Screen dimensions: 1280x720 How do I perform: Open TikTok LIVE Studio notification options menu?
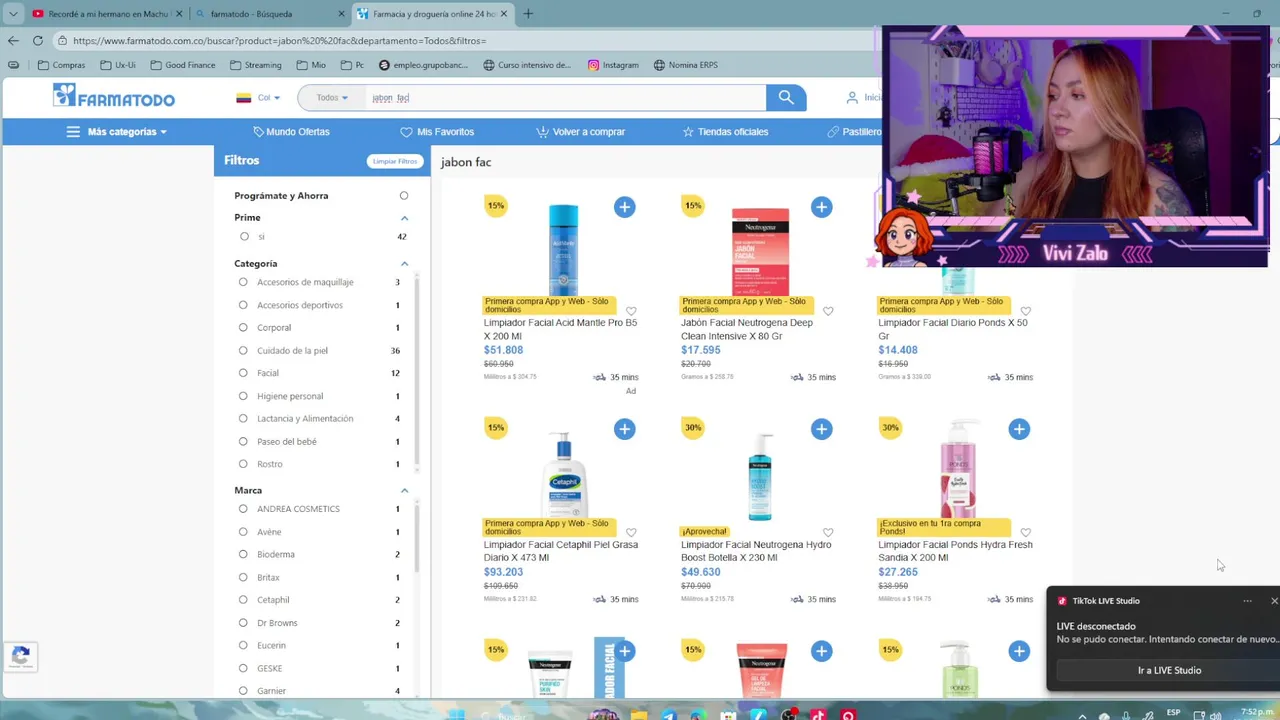click(1247, 601)
